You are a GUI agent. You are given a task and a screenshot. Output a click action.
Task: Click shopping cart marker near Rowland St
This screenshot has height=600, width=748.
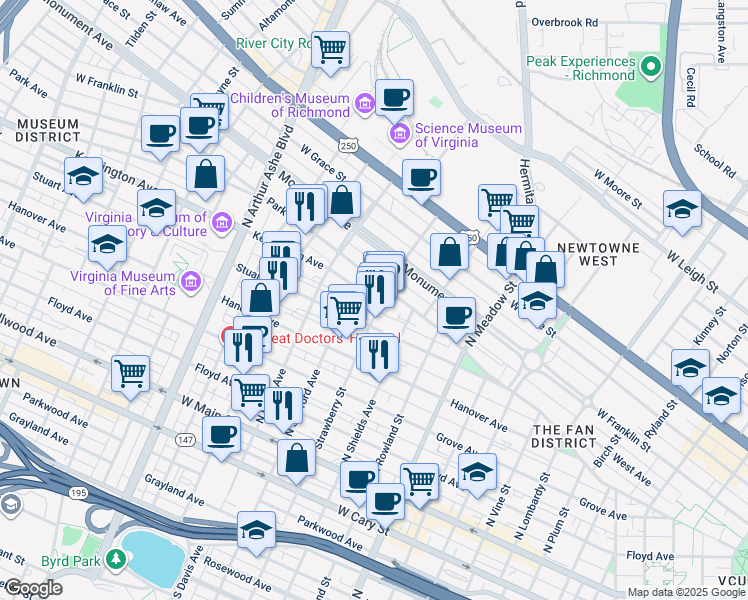pyautogui.click(x=420, y=483)
